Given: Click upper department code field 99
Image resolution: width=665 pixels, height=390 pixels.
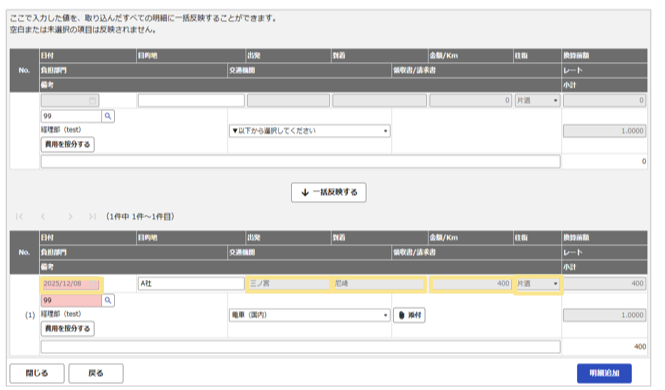Looking at the screenshot, I should click(x=71, y=116).
